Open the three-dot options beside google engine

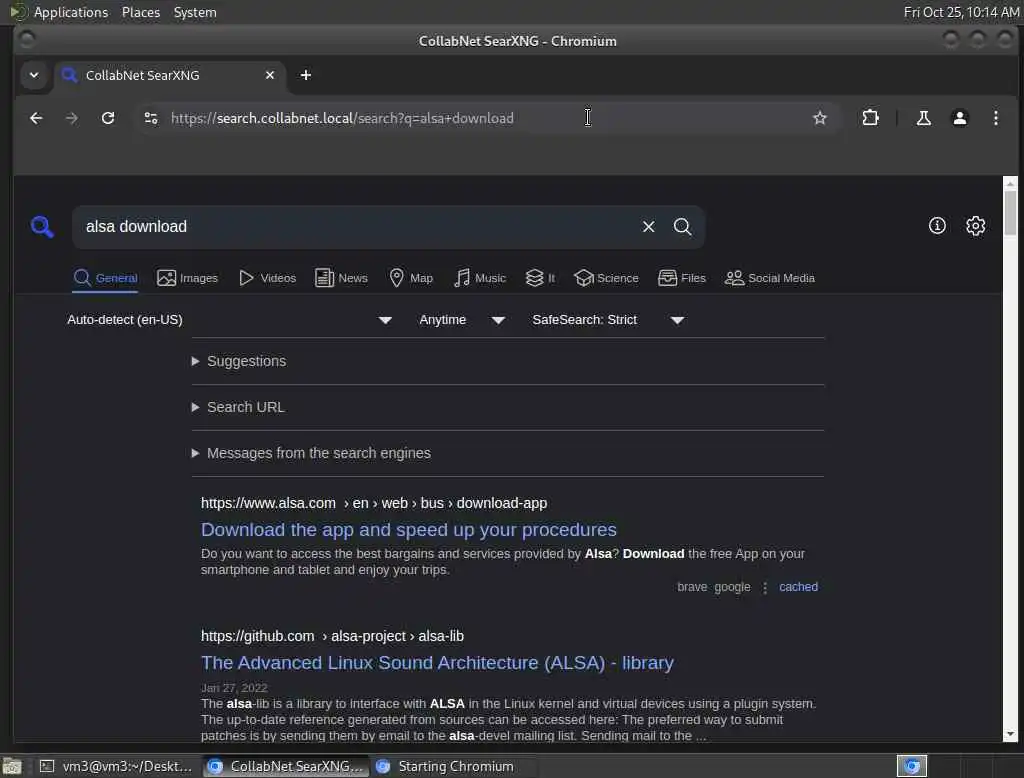765,587
